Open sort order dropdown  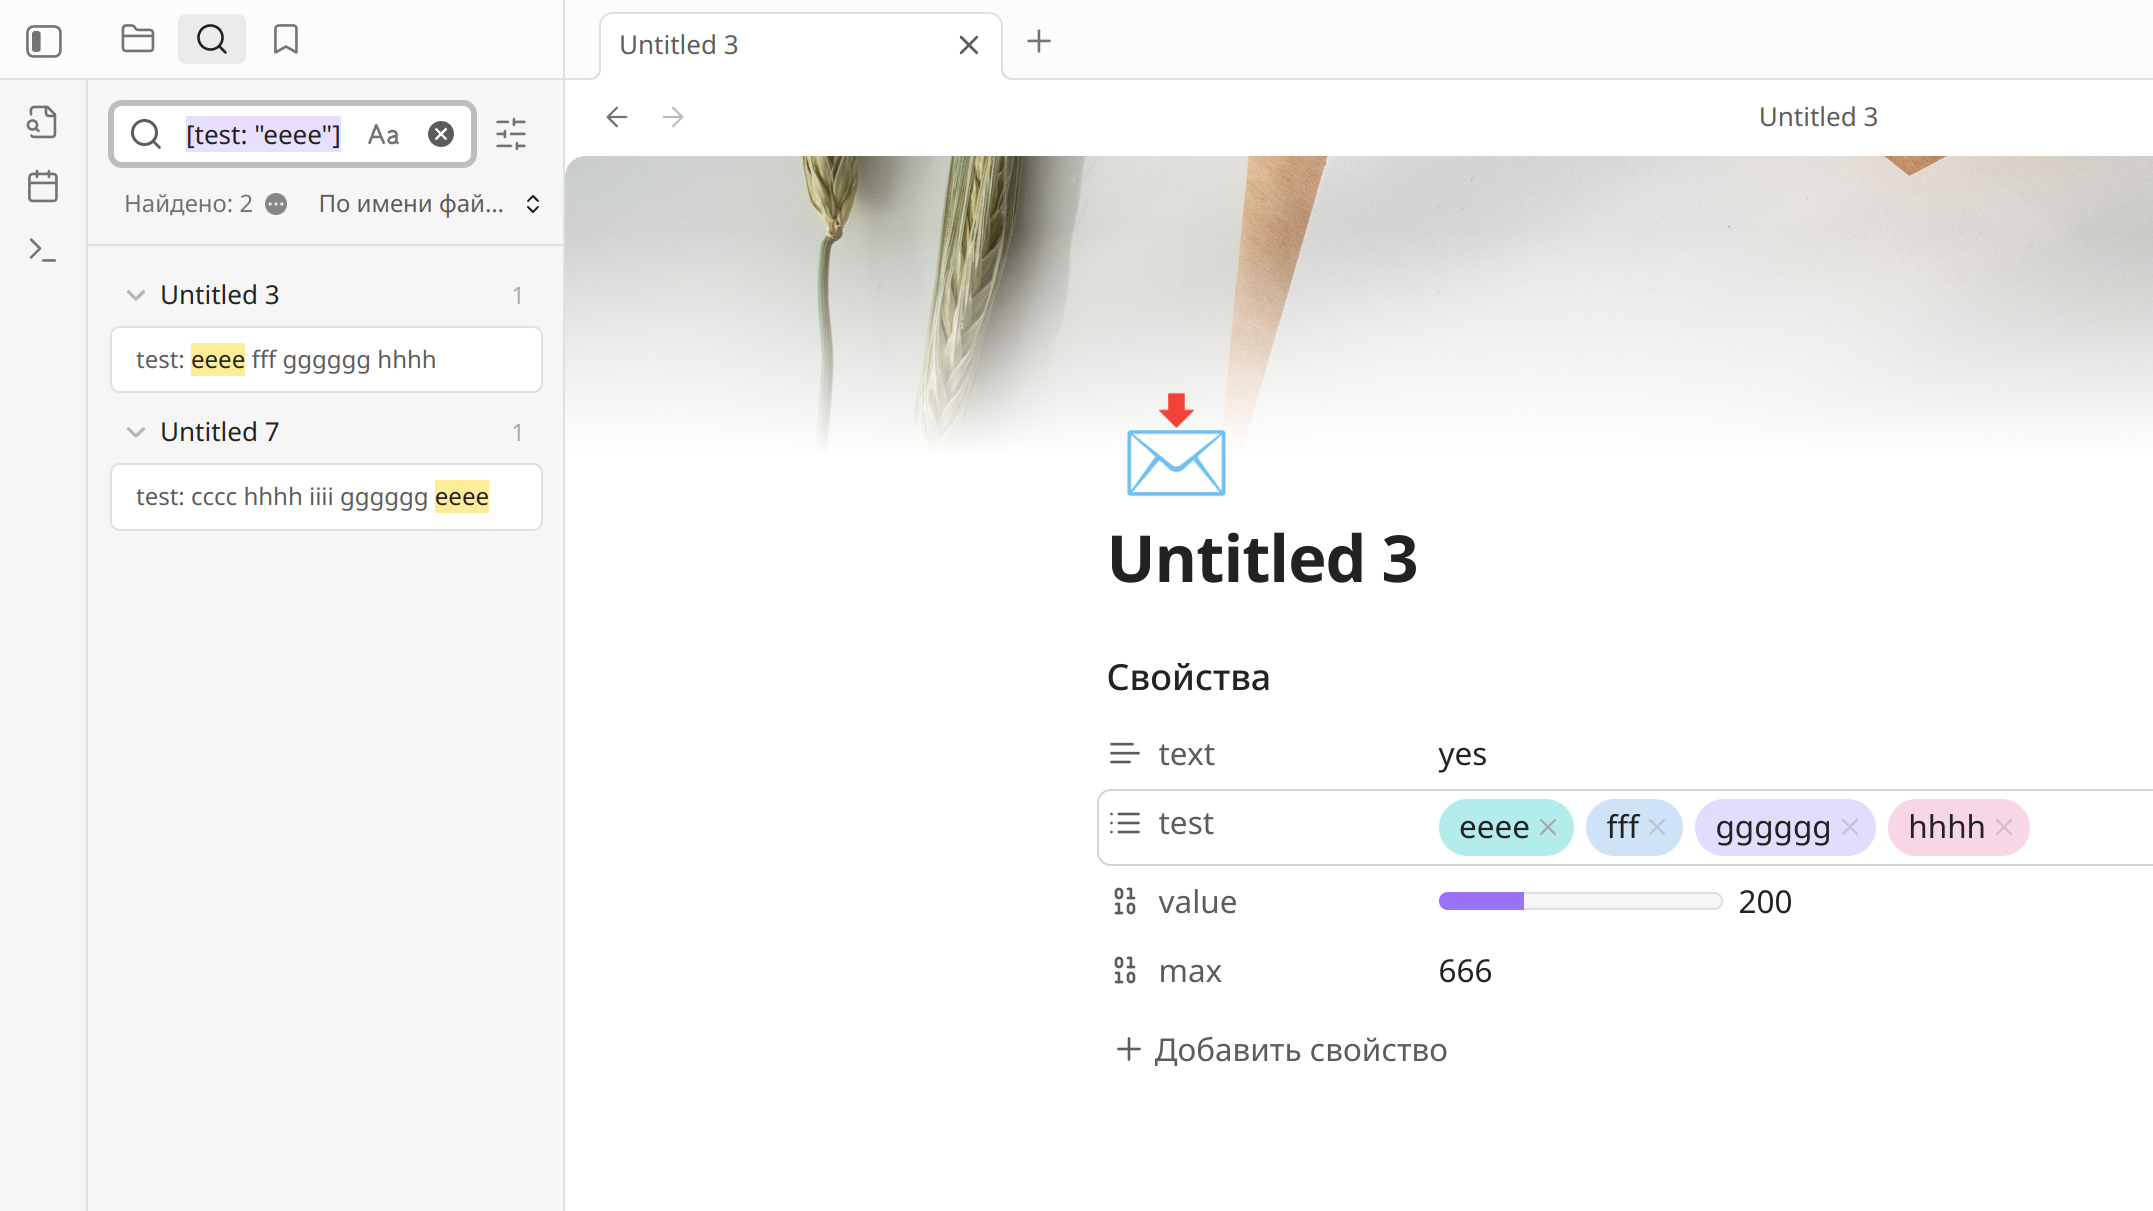tap(430, 204)
